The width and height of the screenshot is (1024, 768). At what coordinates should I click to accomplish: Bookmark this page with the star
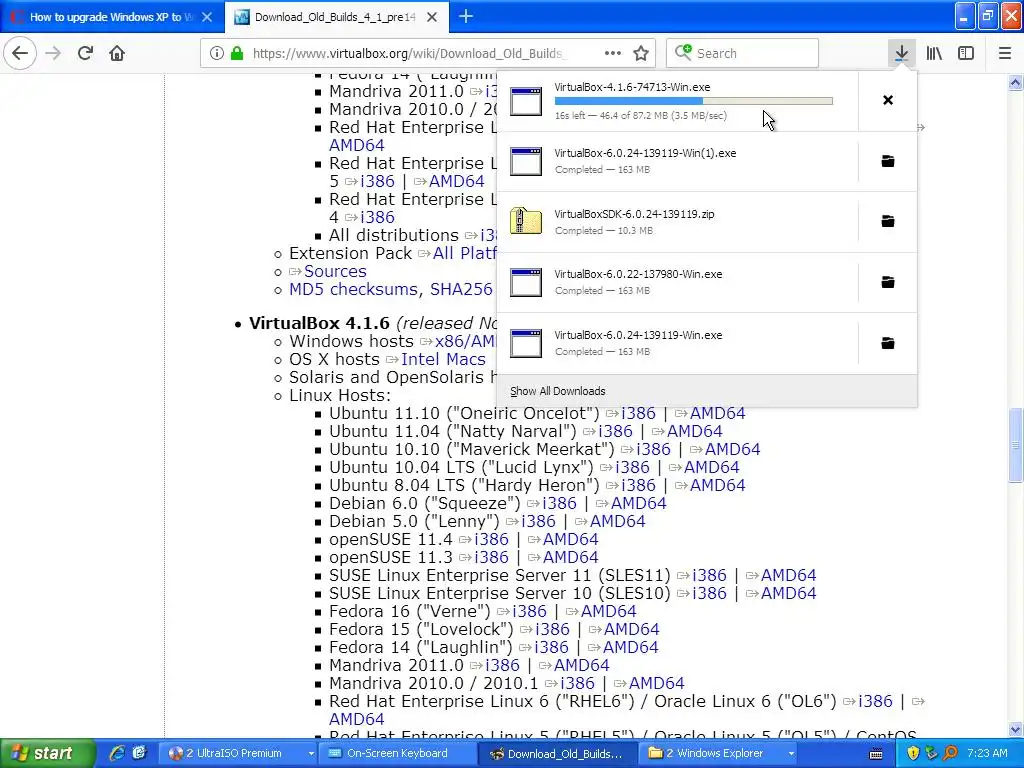point(641,54)
